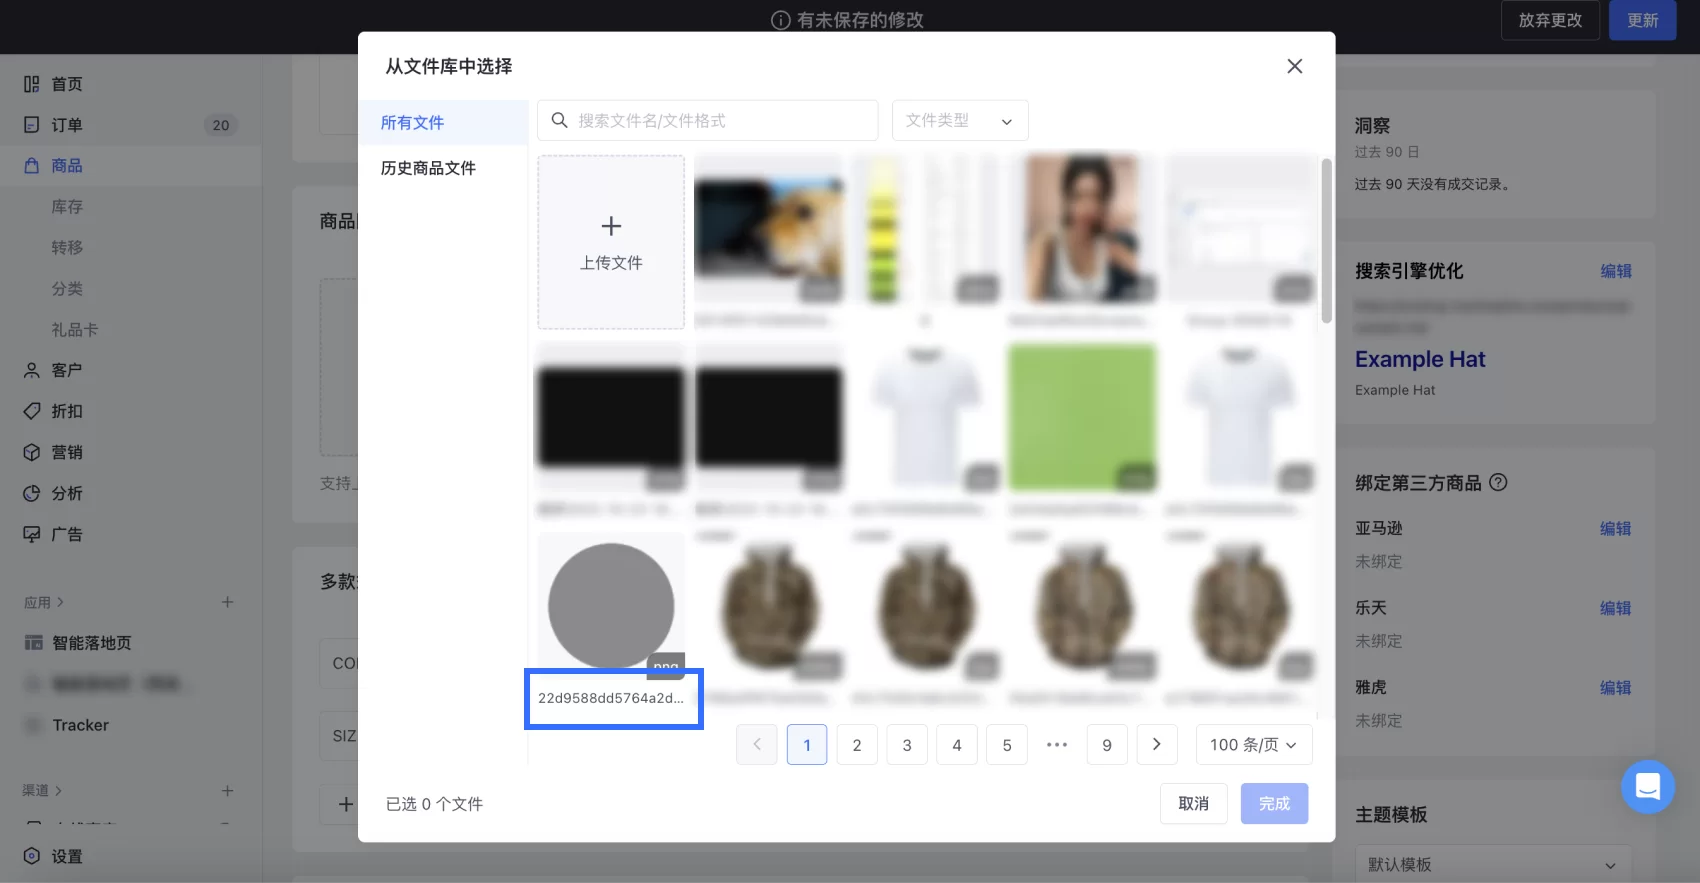Open the Tracker app
Viewport: 1700px width, 883px height.
[x=81, y=725]
